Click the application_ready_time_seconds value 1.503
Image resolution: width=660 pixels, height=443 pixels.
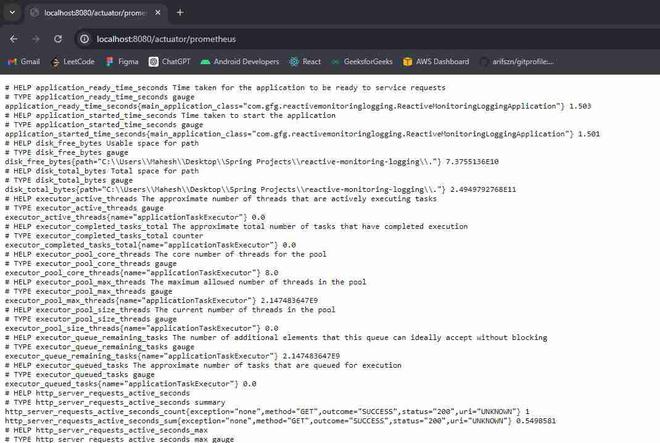click(x=580, y=106)
